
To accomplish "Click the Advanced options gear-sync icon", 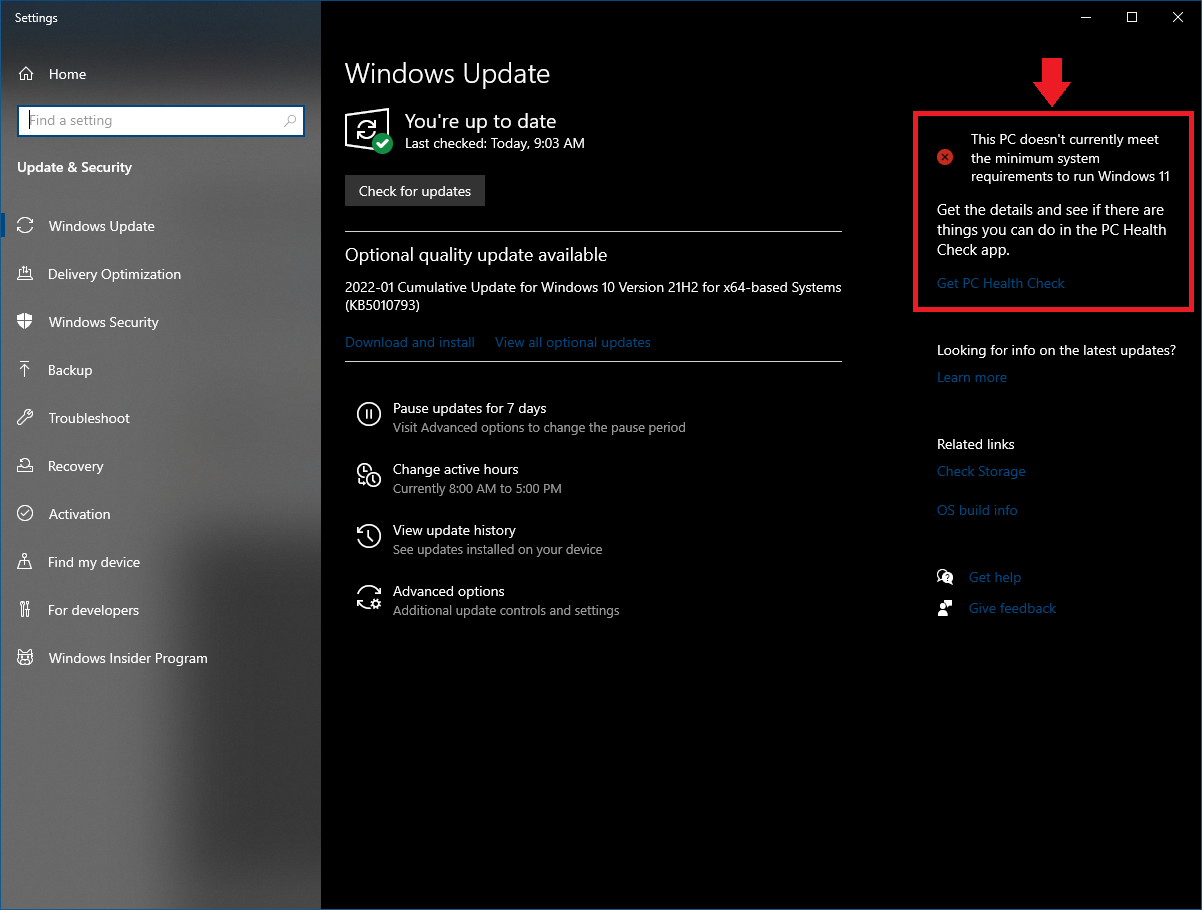I will click(x=368, y=597).
